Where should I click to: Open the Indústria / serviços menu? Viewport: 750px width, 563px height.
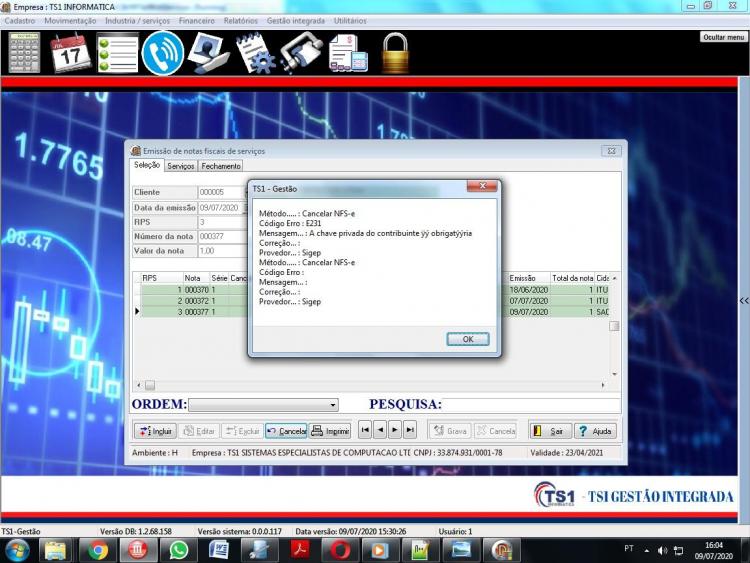click(x=137, y=21)
